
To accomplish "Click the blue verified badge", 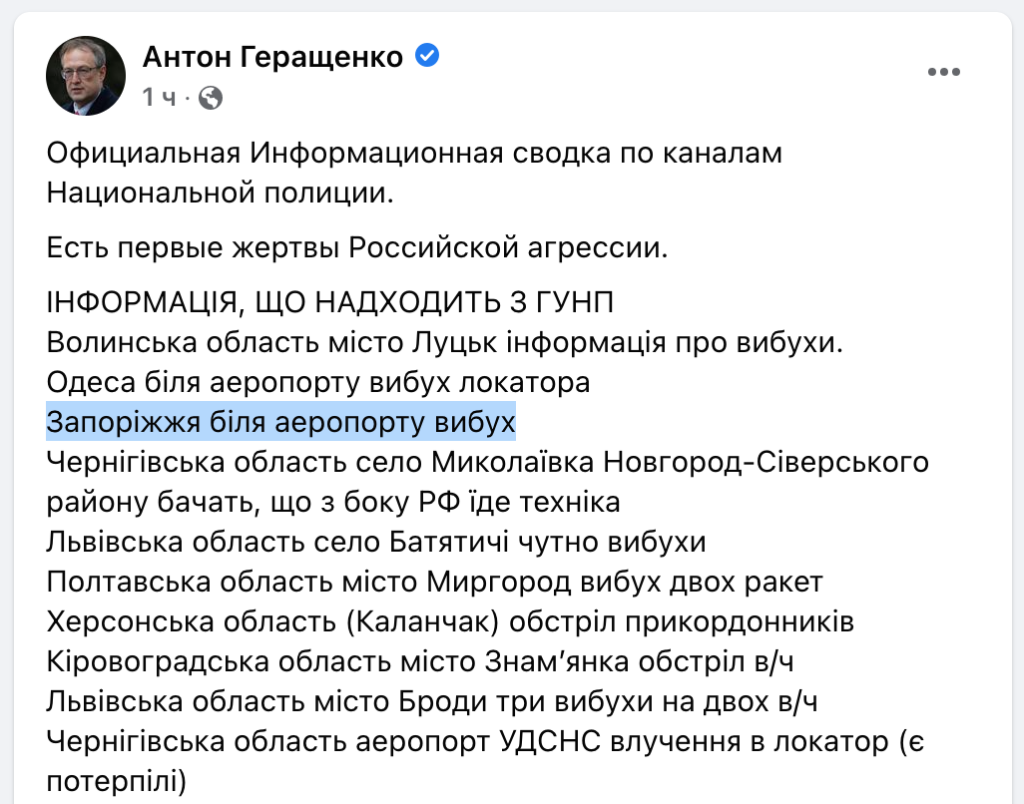I will (x=427, y=56).
